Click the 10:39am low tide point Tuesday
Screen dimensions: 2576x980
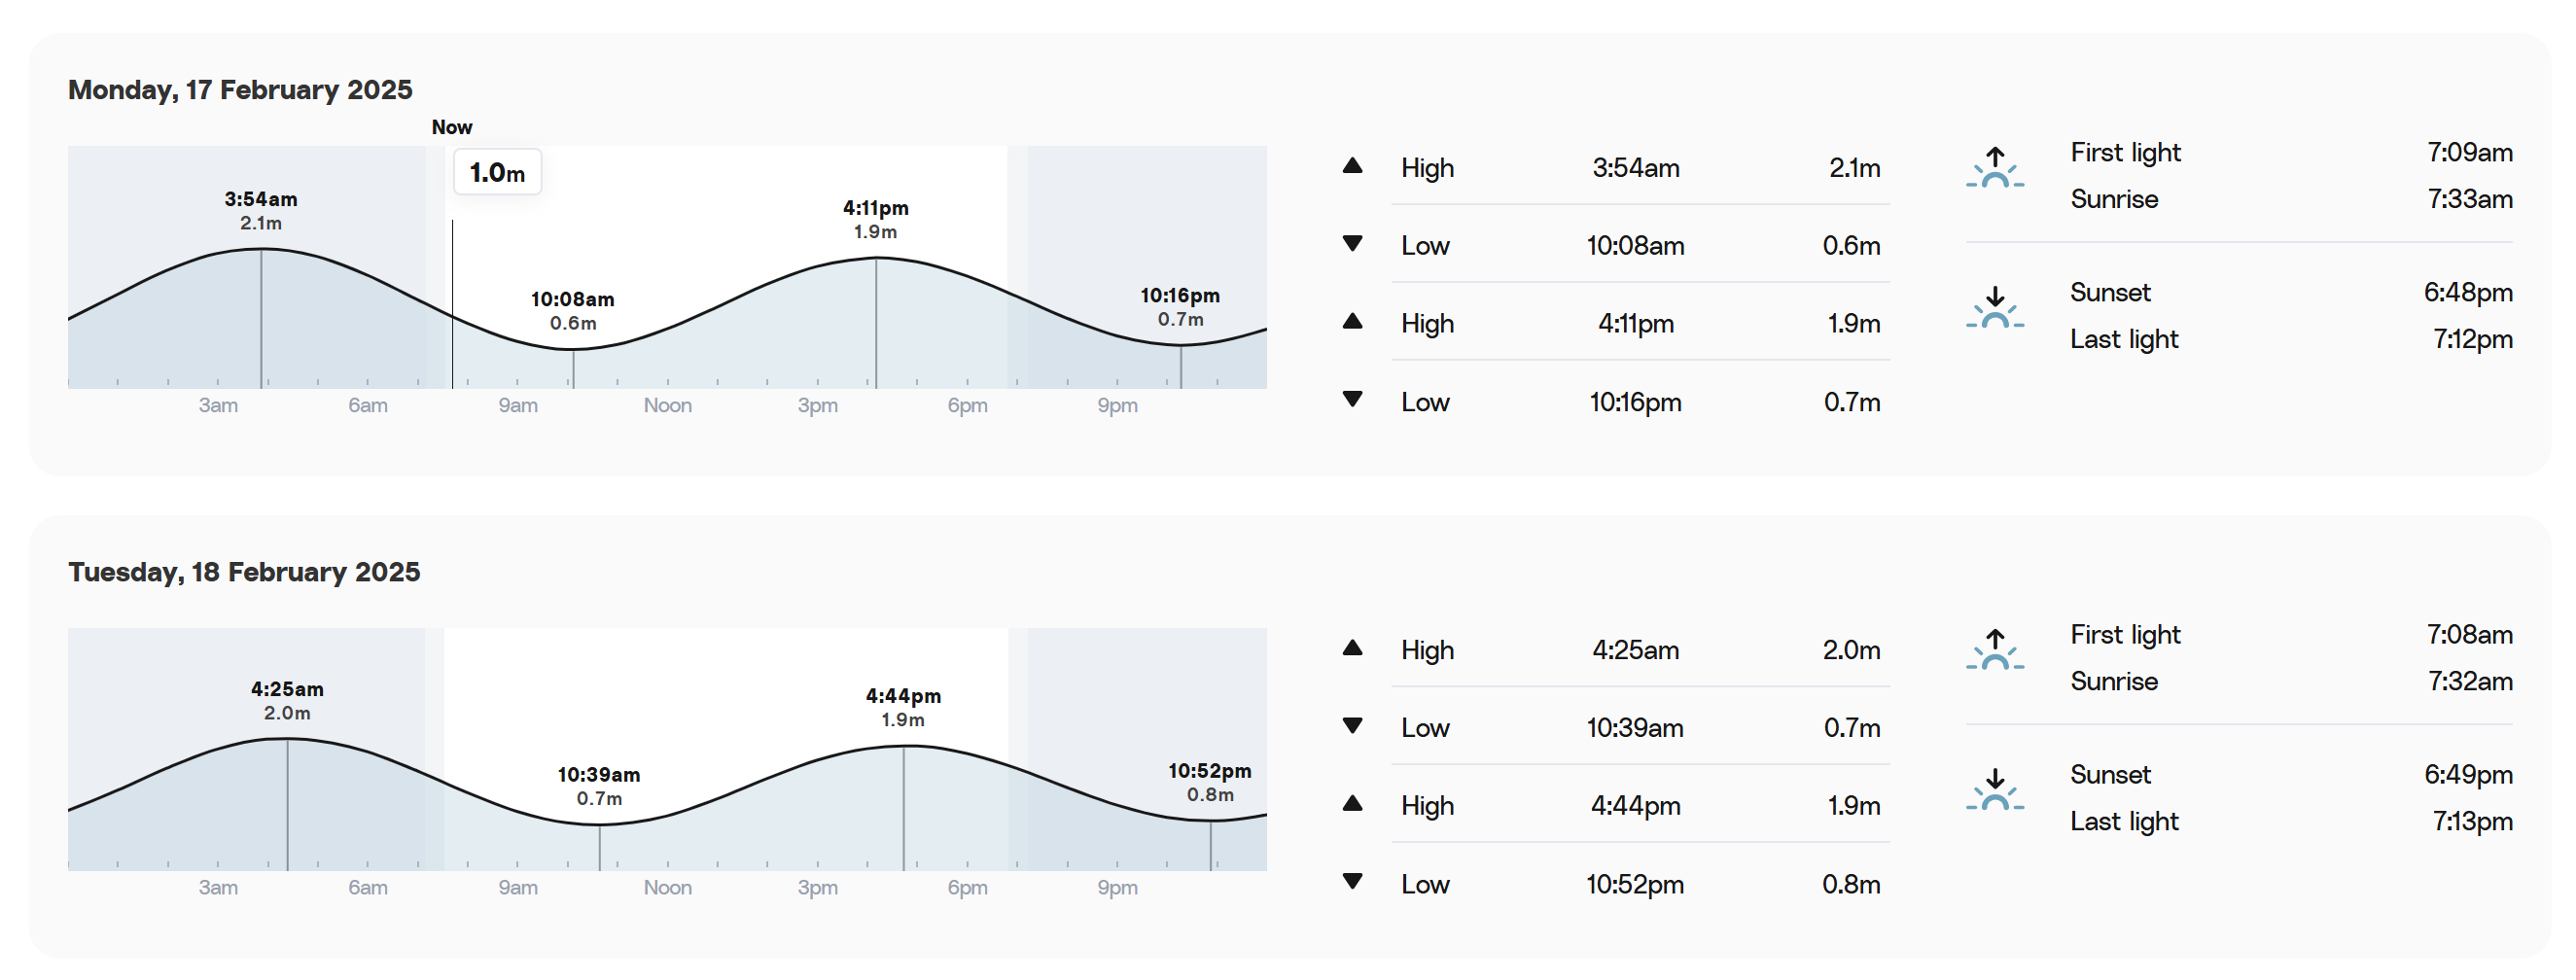click(x=600, y=824)
